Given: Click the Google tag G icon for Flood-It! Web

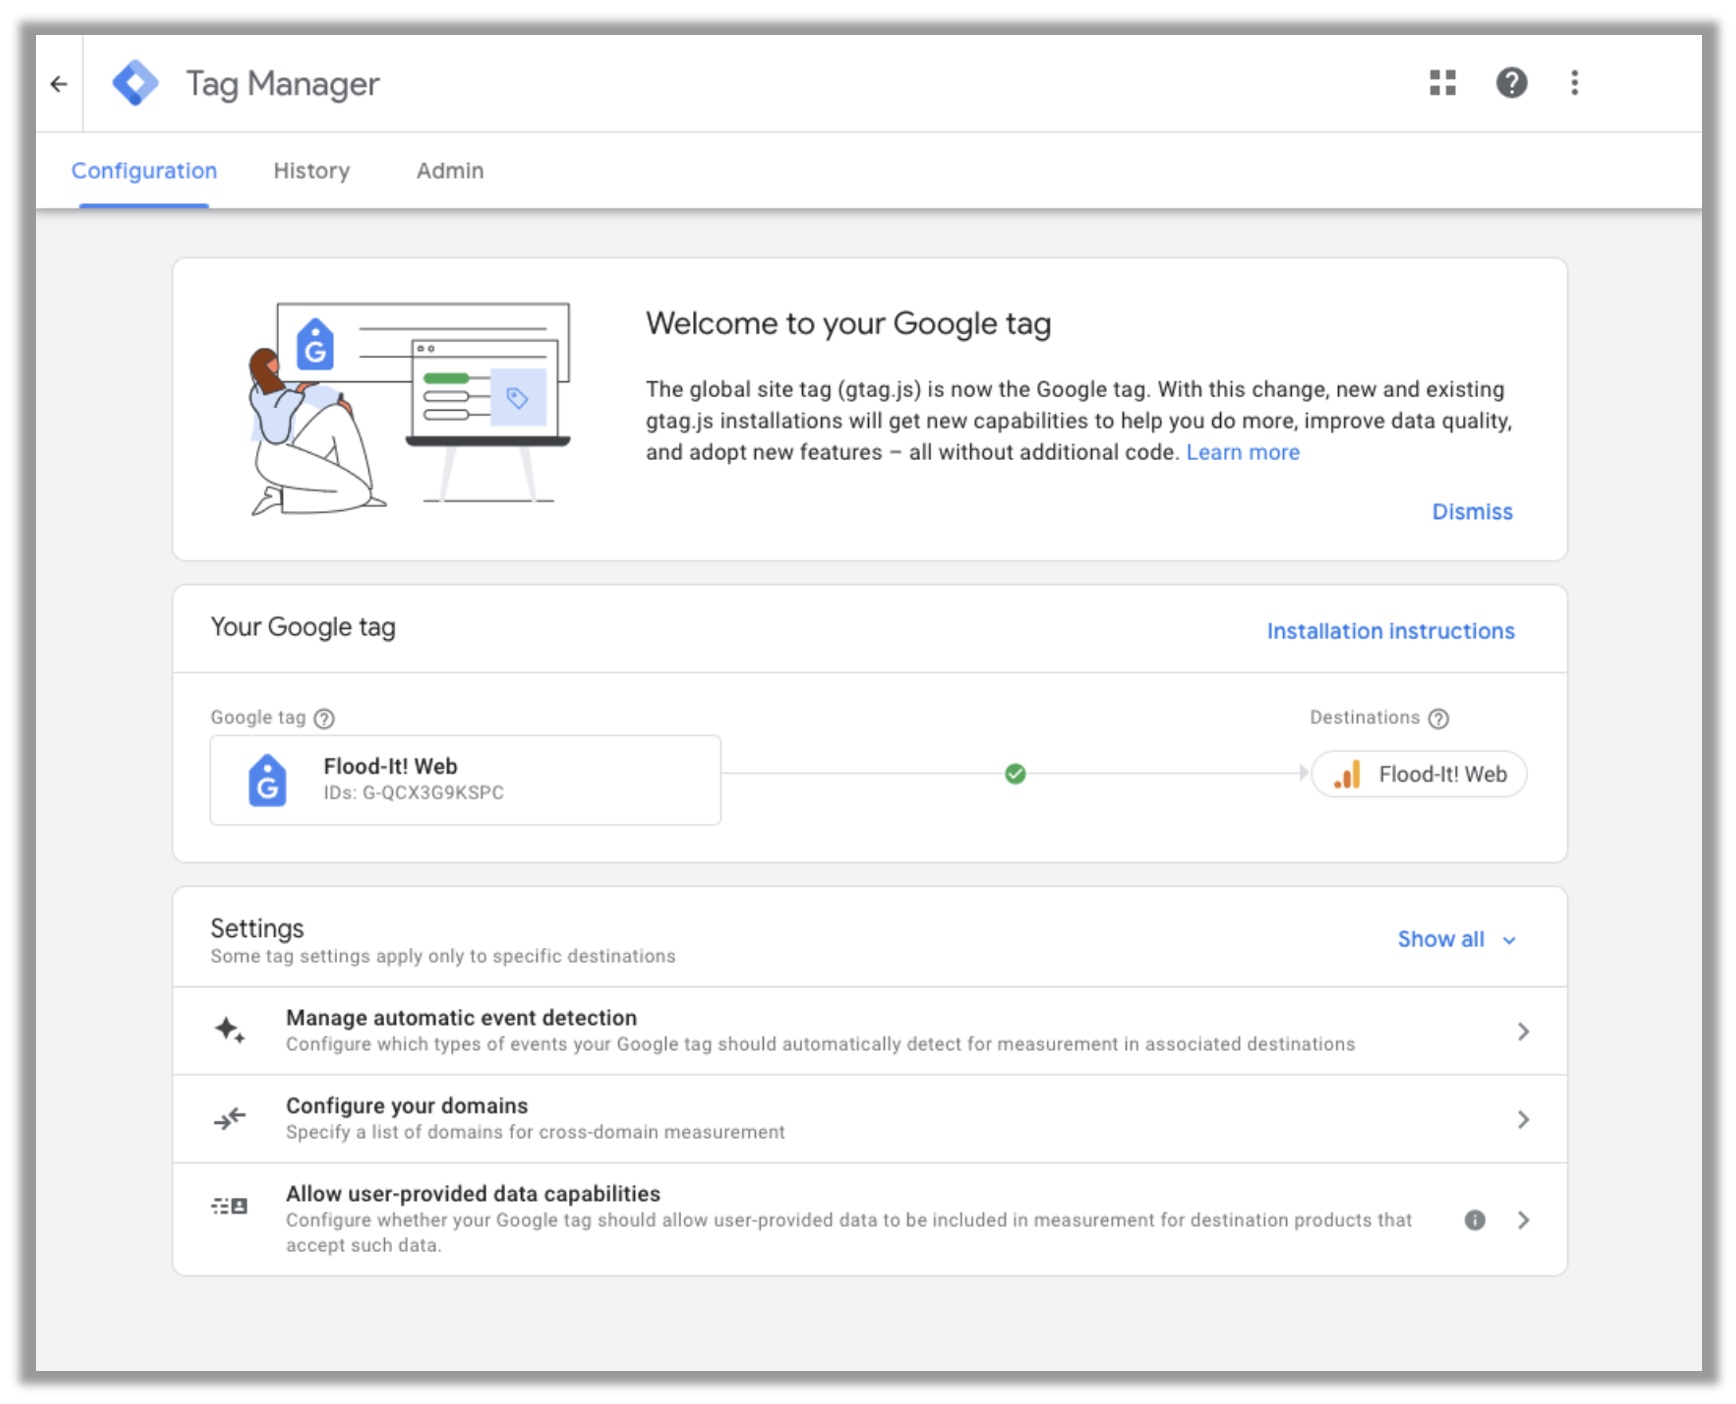Looking at the screenshot, I should coord(267,780).
